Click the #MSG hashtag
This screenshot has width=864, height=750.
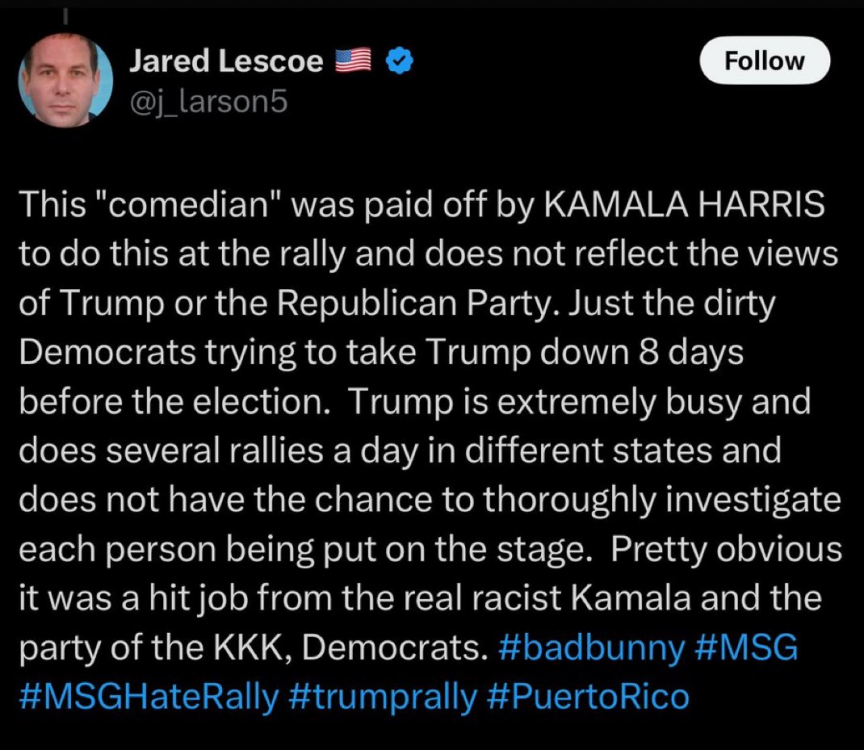coord(746,648)
